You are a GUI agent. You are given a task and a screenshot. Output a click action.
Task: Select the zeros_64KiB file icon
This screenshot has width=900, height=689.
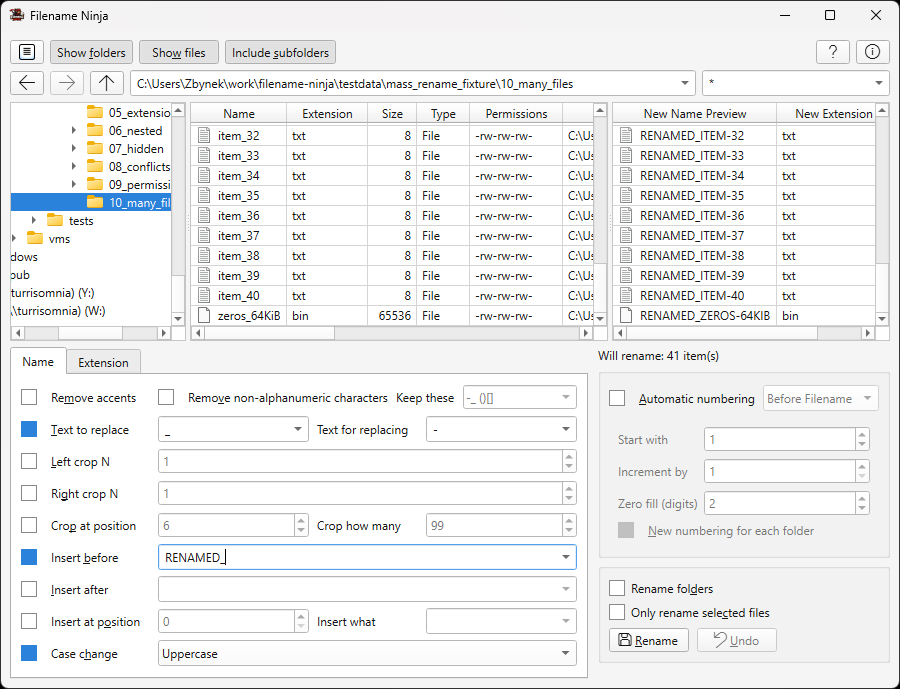(204, 316)
